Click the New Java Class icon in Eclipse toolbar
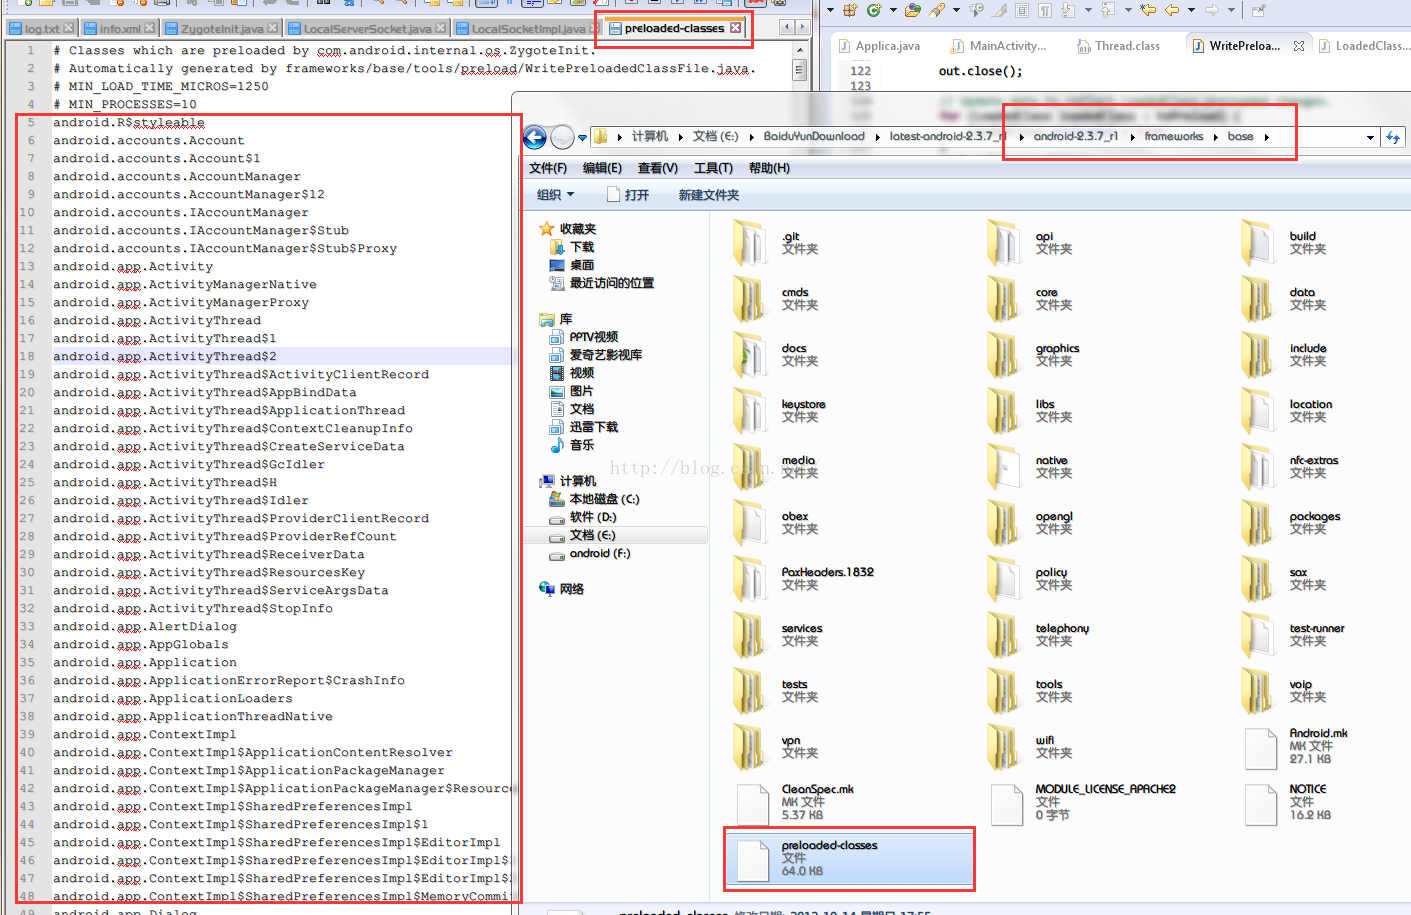The image size is (1411, 915). [x=874, y=10]
